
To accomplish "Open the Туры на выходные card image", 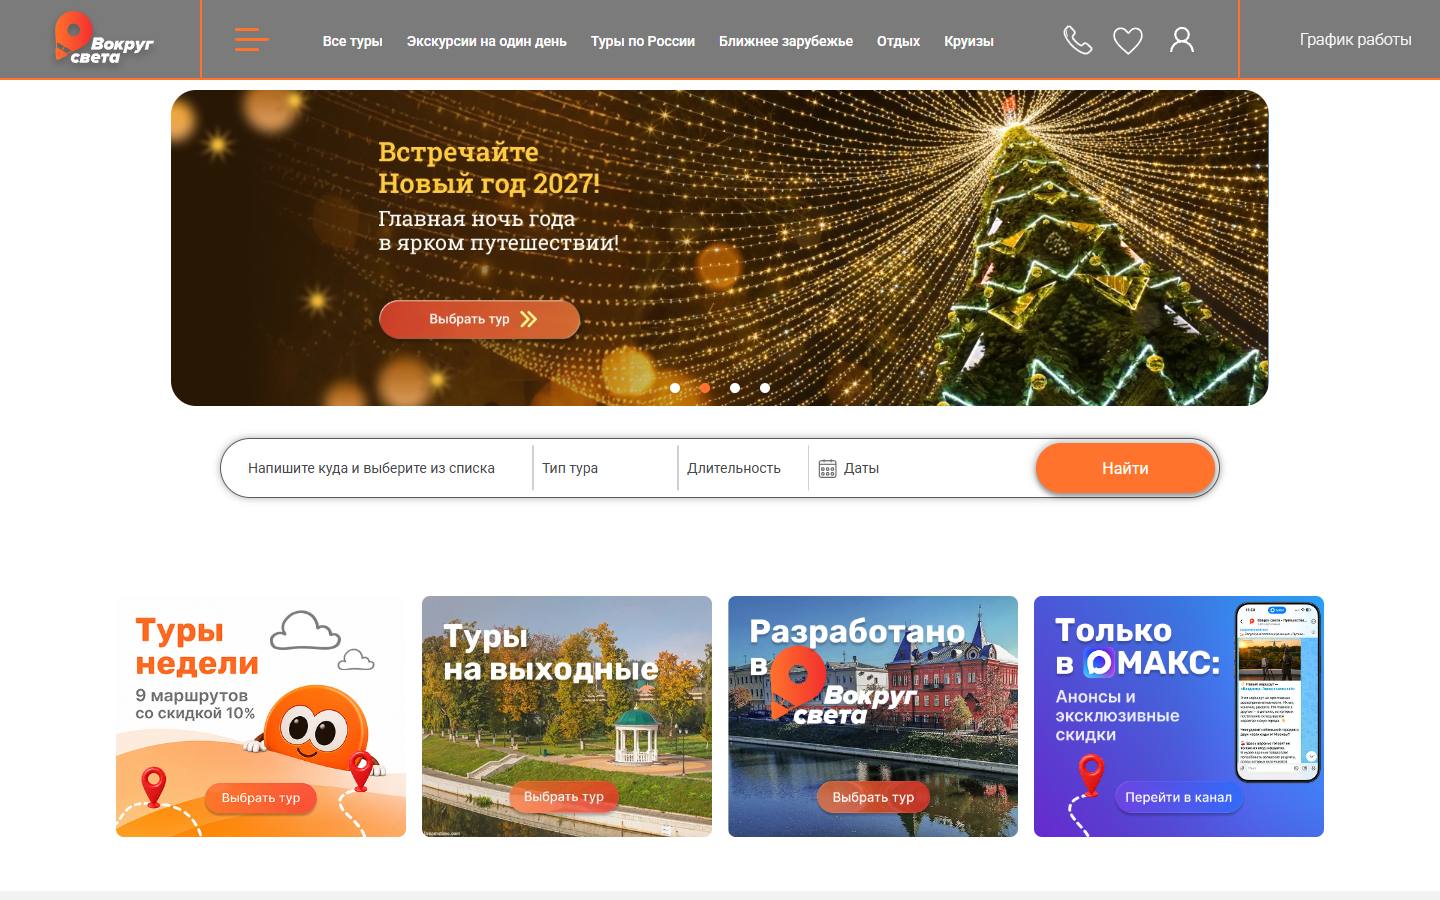I will (x=567, y=716).
